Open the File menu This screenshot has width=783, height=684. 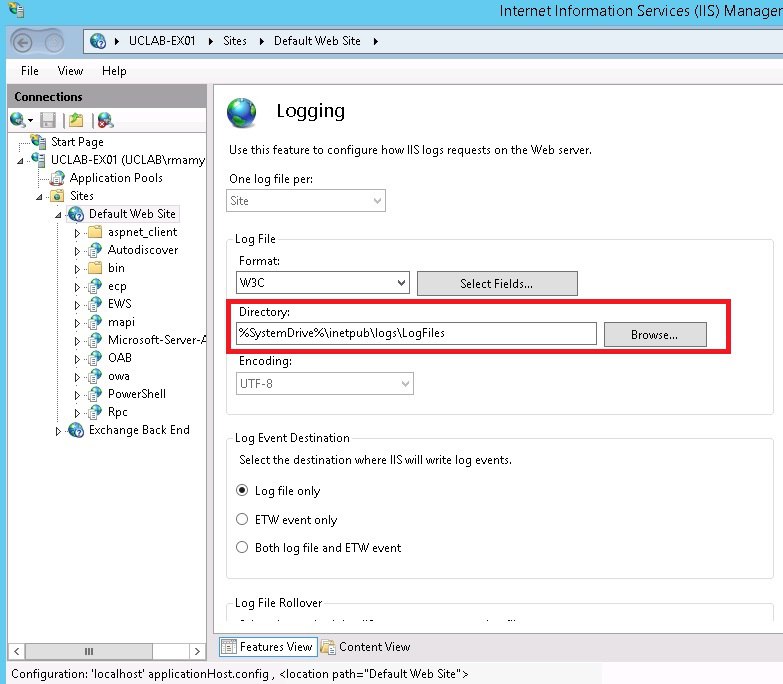30,71
